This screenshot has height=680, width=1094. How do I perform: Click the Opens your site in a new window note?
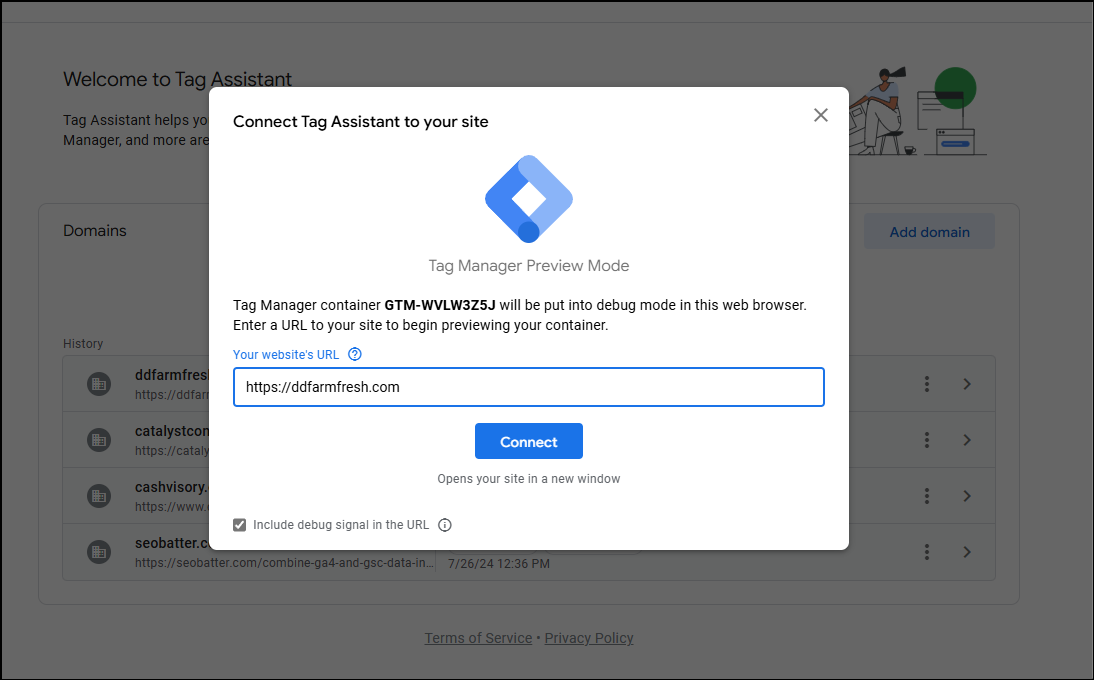[x=529, y=479]
